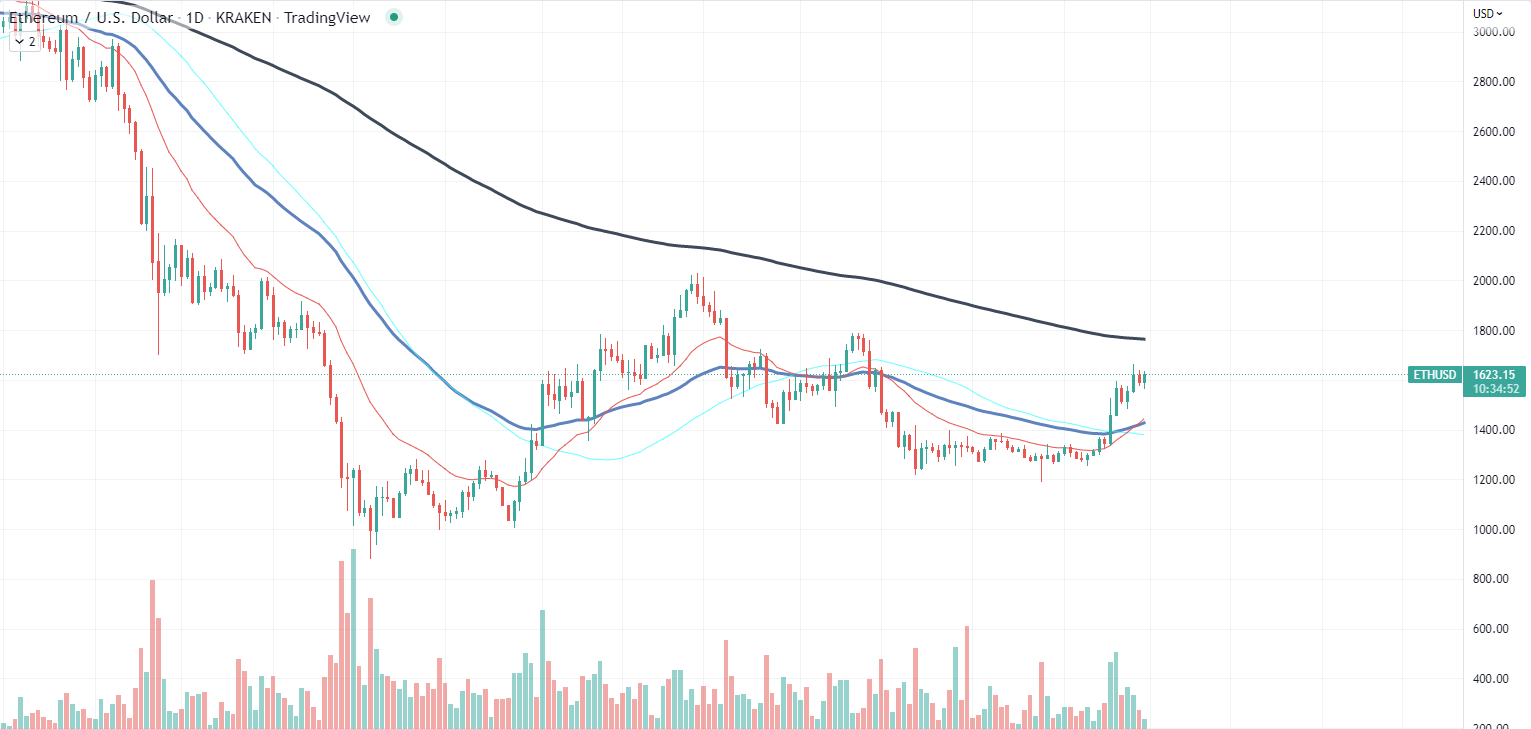Open the USD currency dropdown
Viewport: 1531px width, 729px height.
click(1486, 13)
